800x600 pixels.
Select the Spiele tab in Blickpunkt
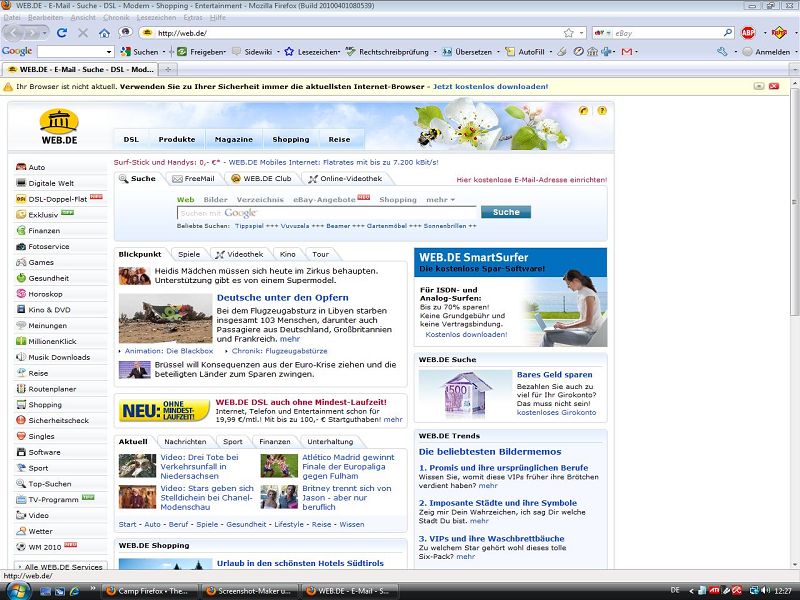click(x=189, y=254)
